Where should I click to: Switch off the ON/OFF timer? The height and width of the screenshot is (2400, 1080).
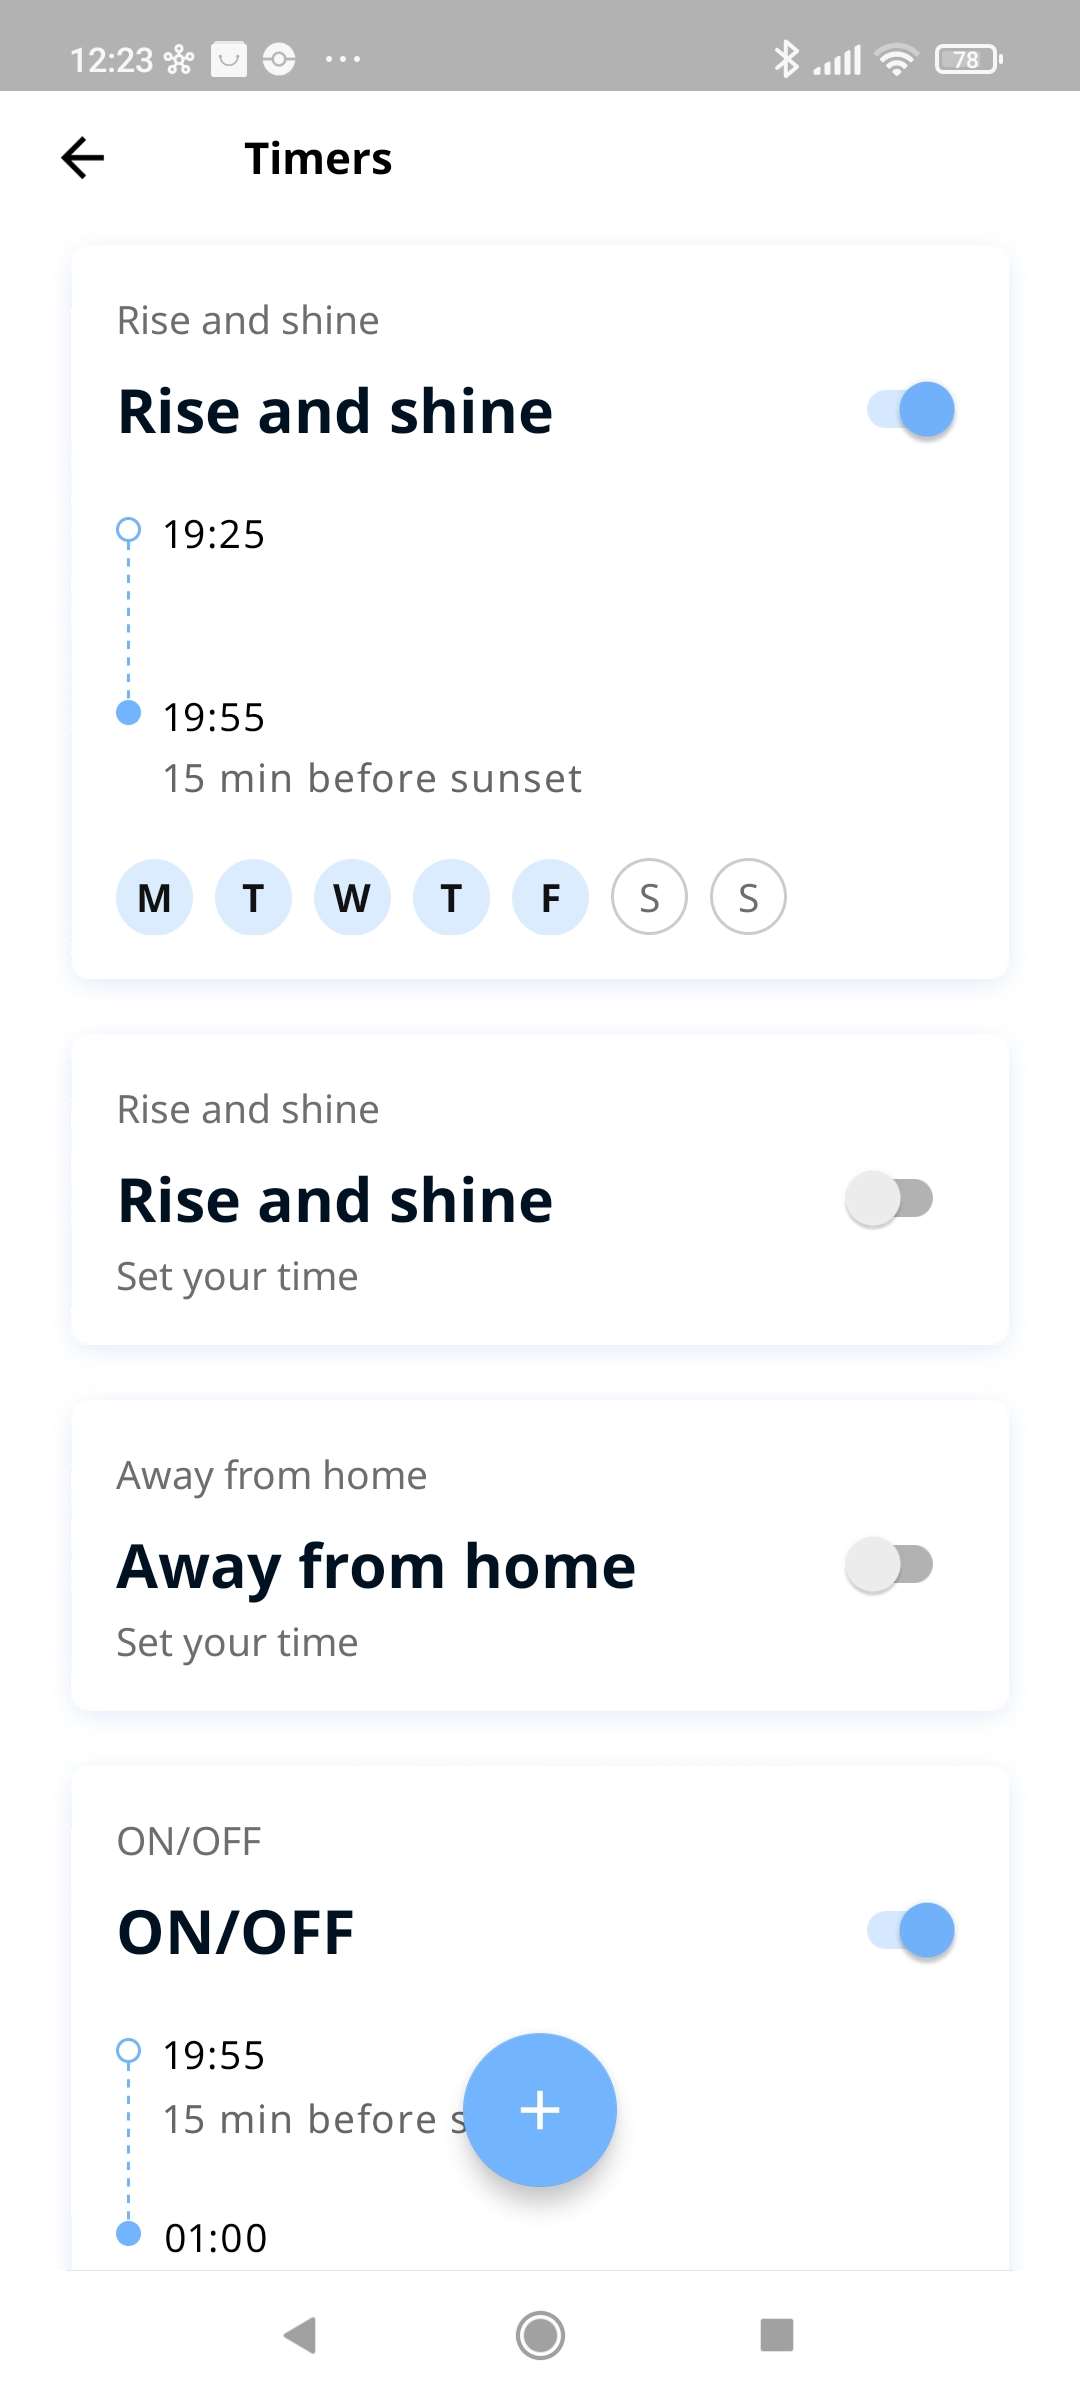click(x=911, y=1931)
